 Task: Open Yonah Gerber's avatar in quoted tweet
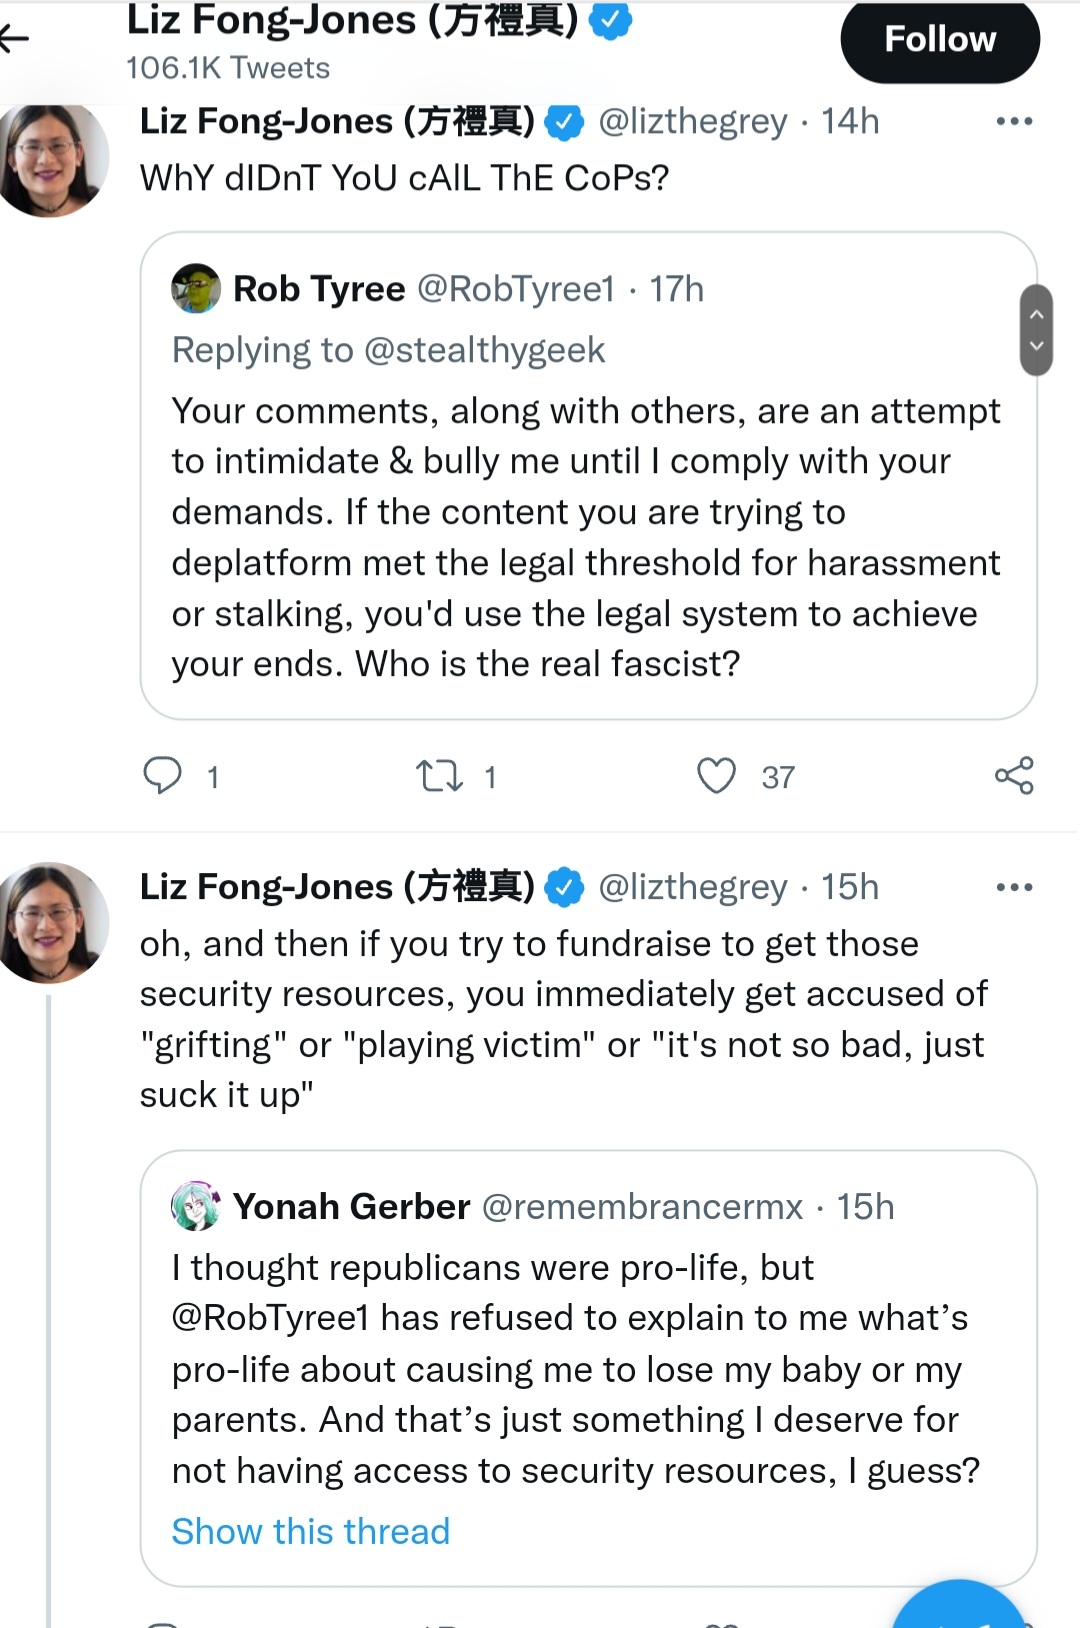point(196,1206)
